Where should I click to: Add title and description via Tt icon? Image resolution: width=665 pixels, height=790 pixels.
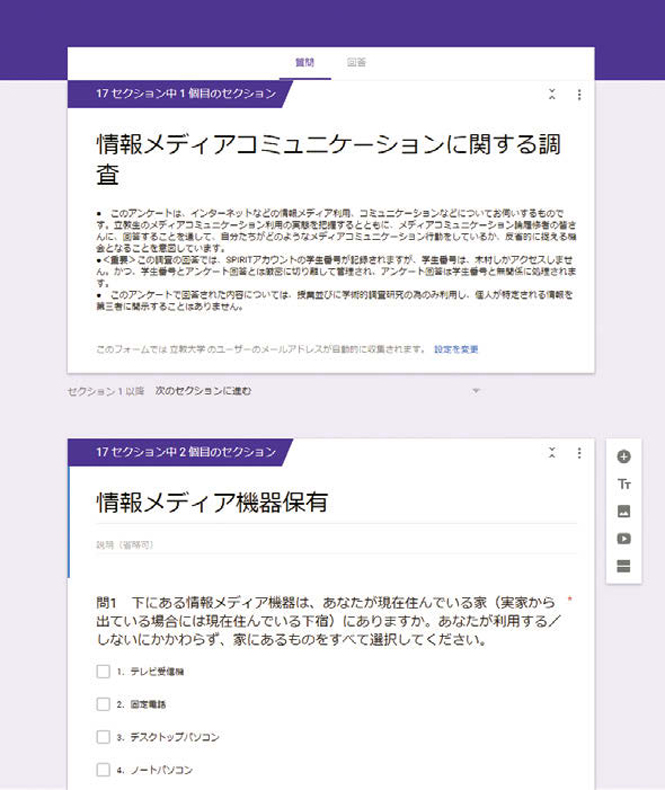pyautogui.click(x=624, y=484)
